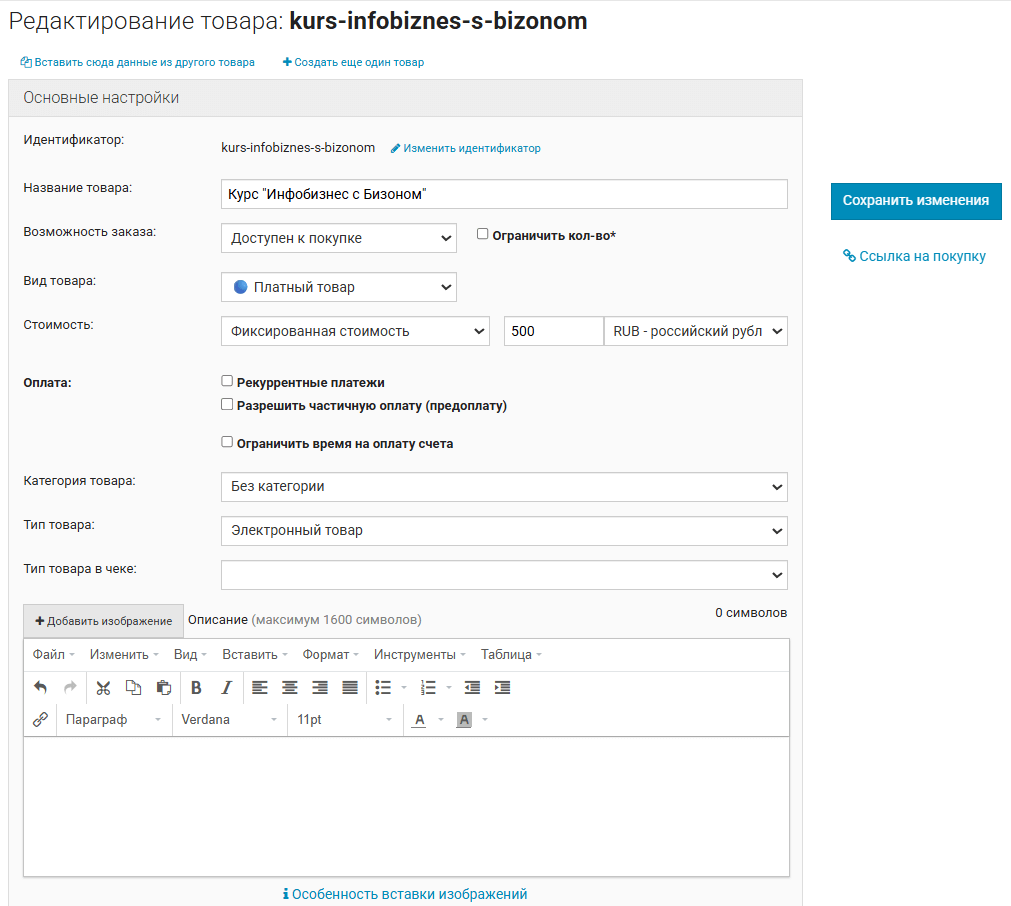The width and height of the screenshot is (1011, 906).
Task: Open the 'Таблица' menu in editor
Action: coord(510,655)
